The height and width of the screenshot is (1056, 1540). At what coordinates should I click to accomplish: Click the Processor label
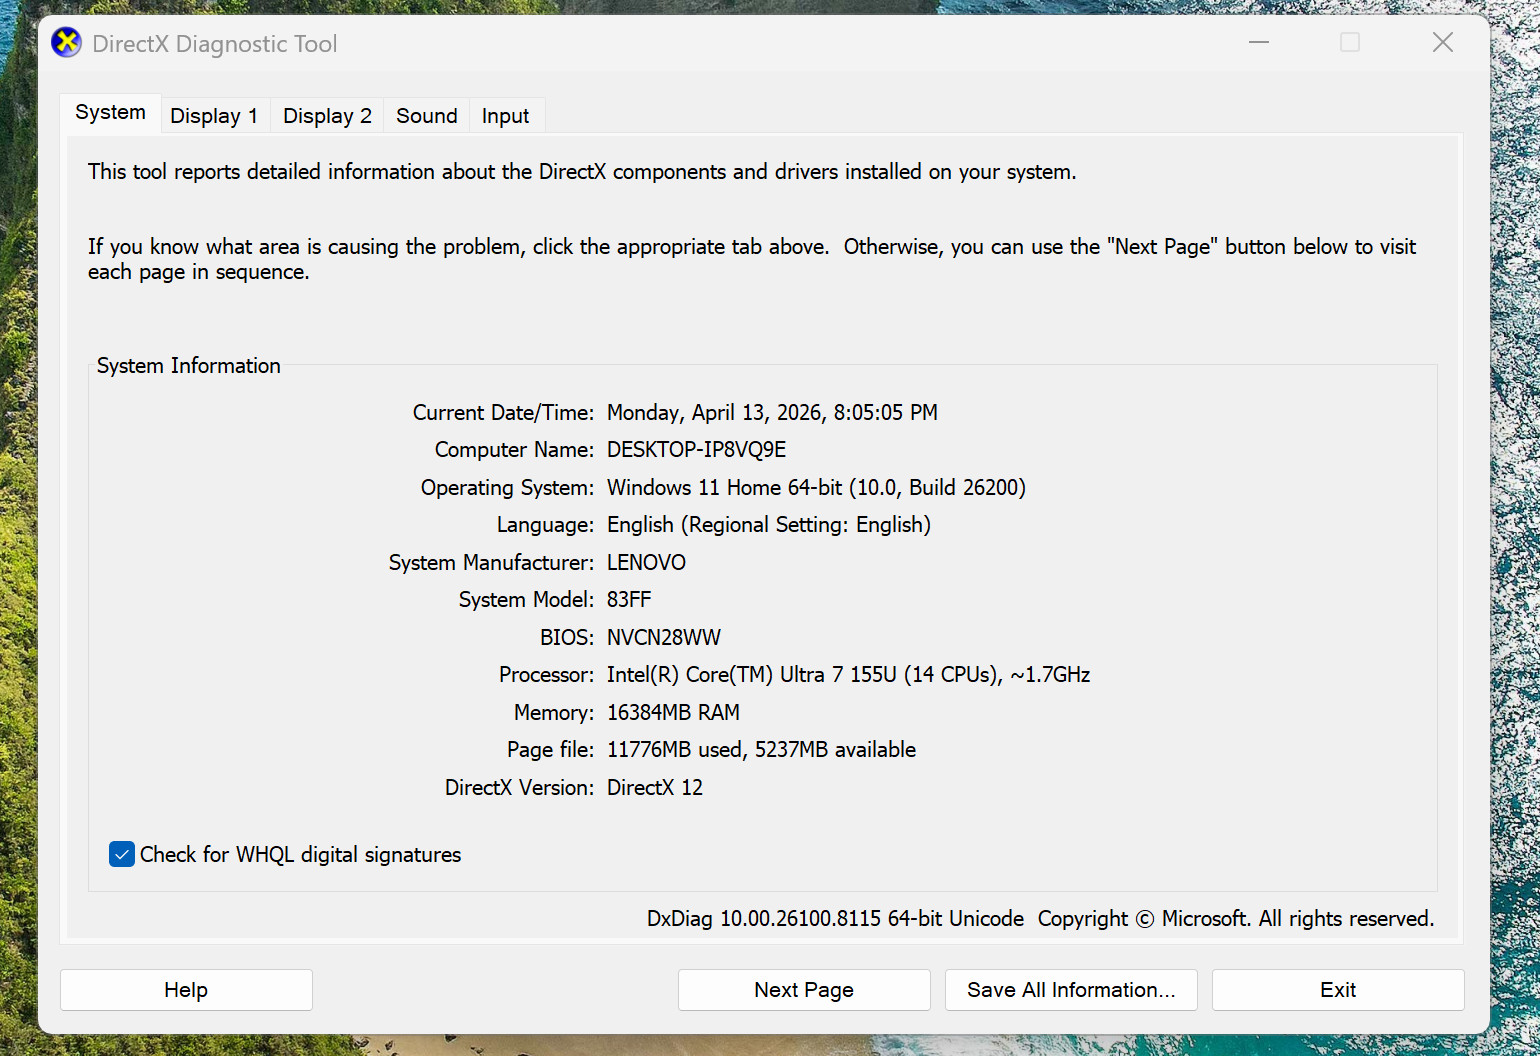546,675
